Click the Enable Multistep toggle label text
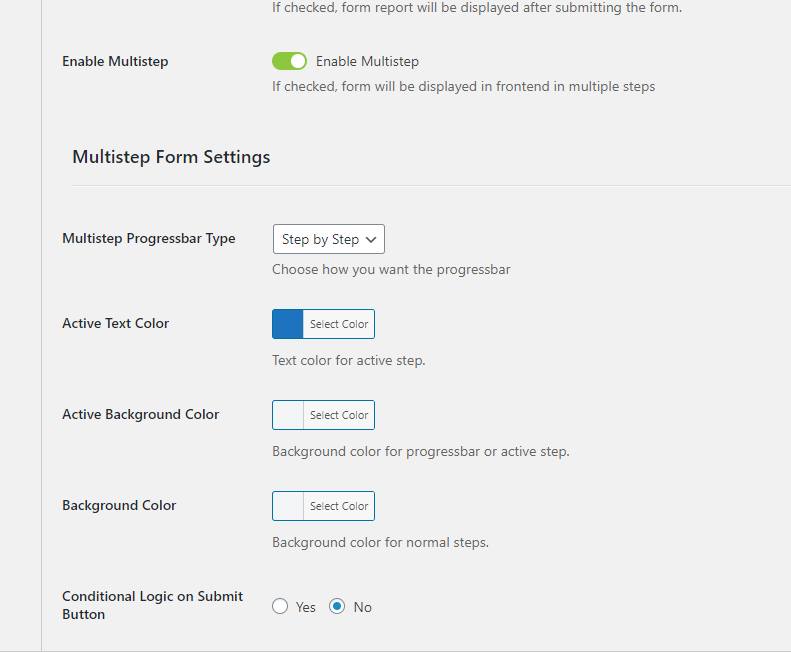The width and height of the screenshot is (791, 652). (x=367, y=61)
